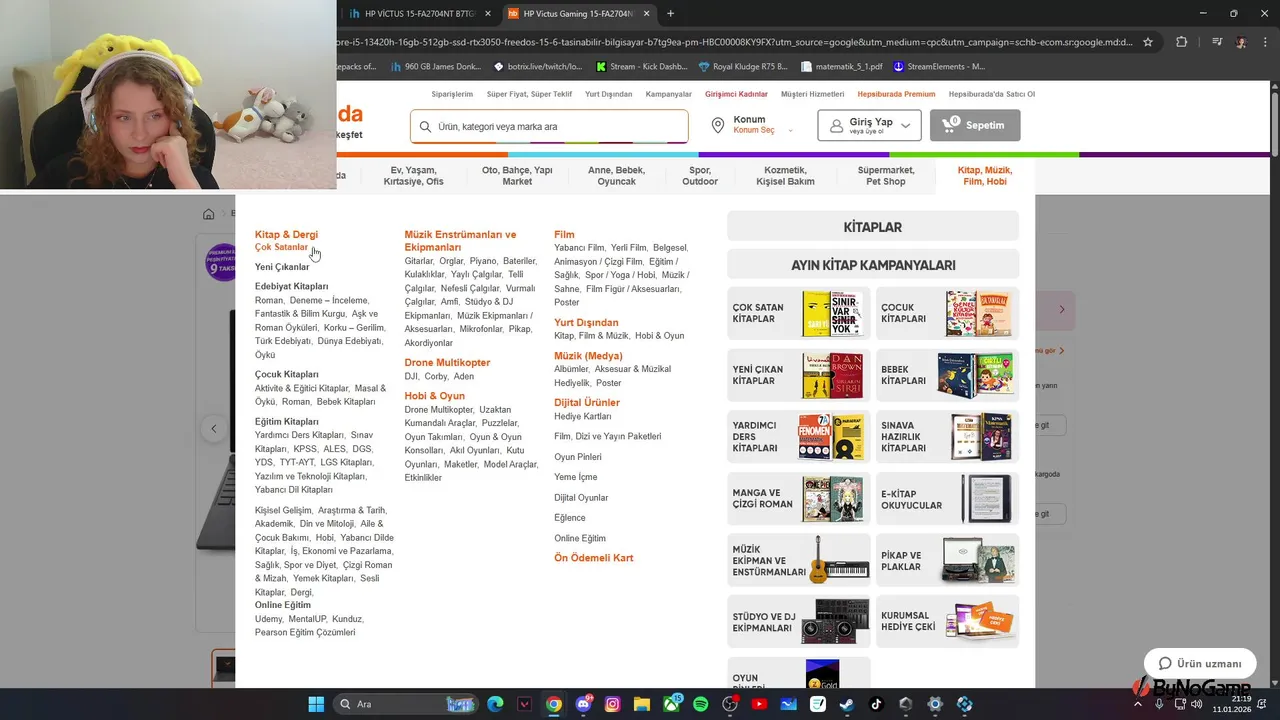Click the Siparişlerim link
Image resolution: width=1280 pixels, height=720 pixels.
452,94
